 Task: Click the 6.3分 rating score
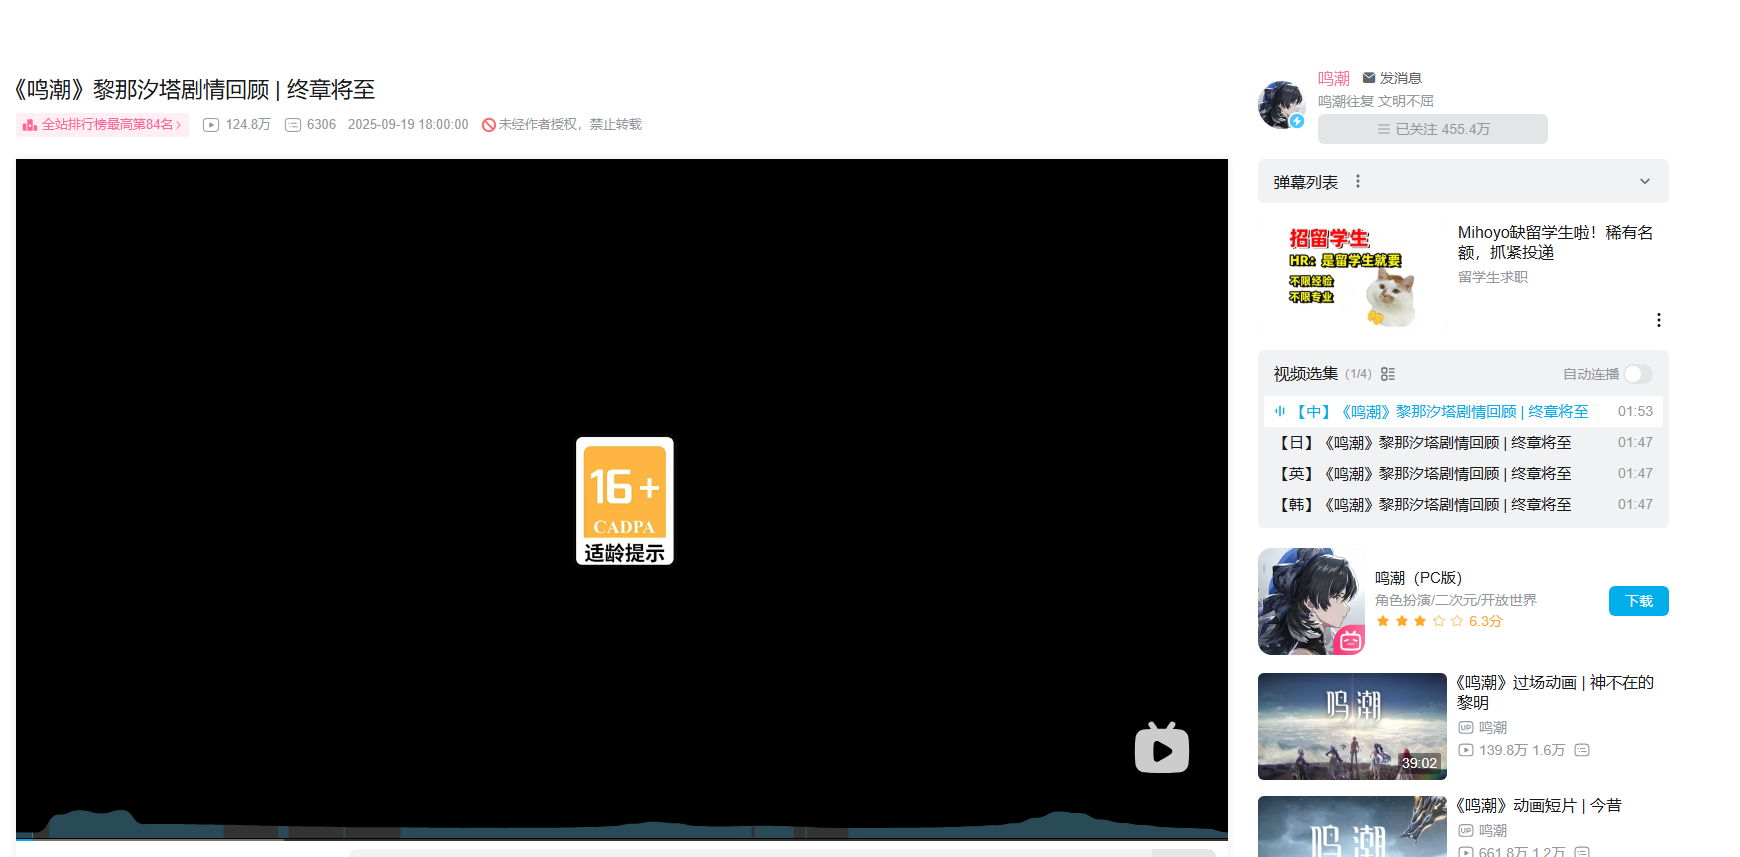point(1485,621)
